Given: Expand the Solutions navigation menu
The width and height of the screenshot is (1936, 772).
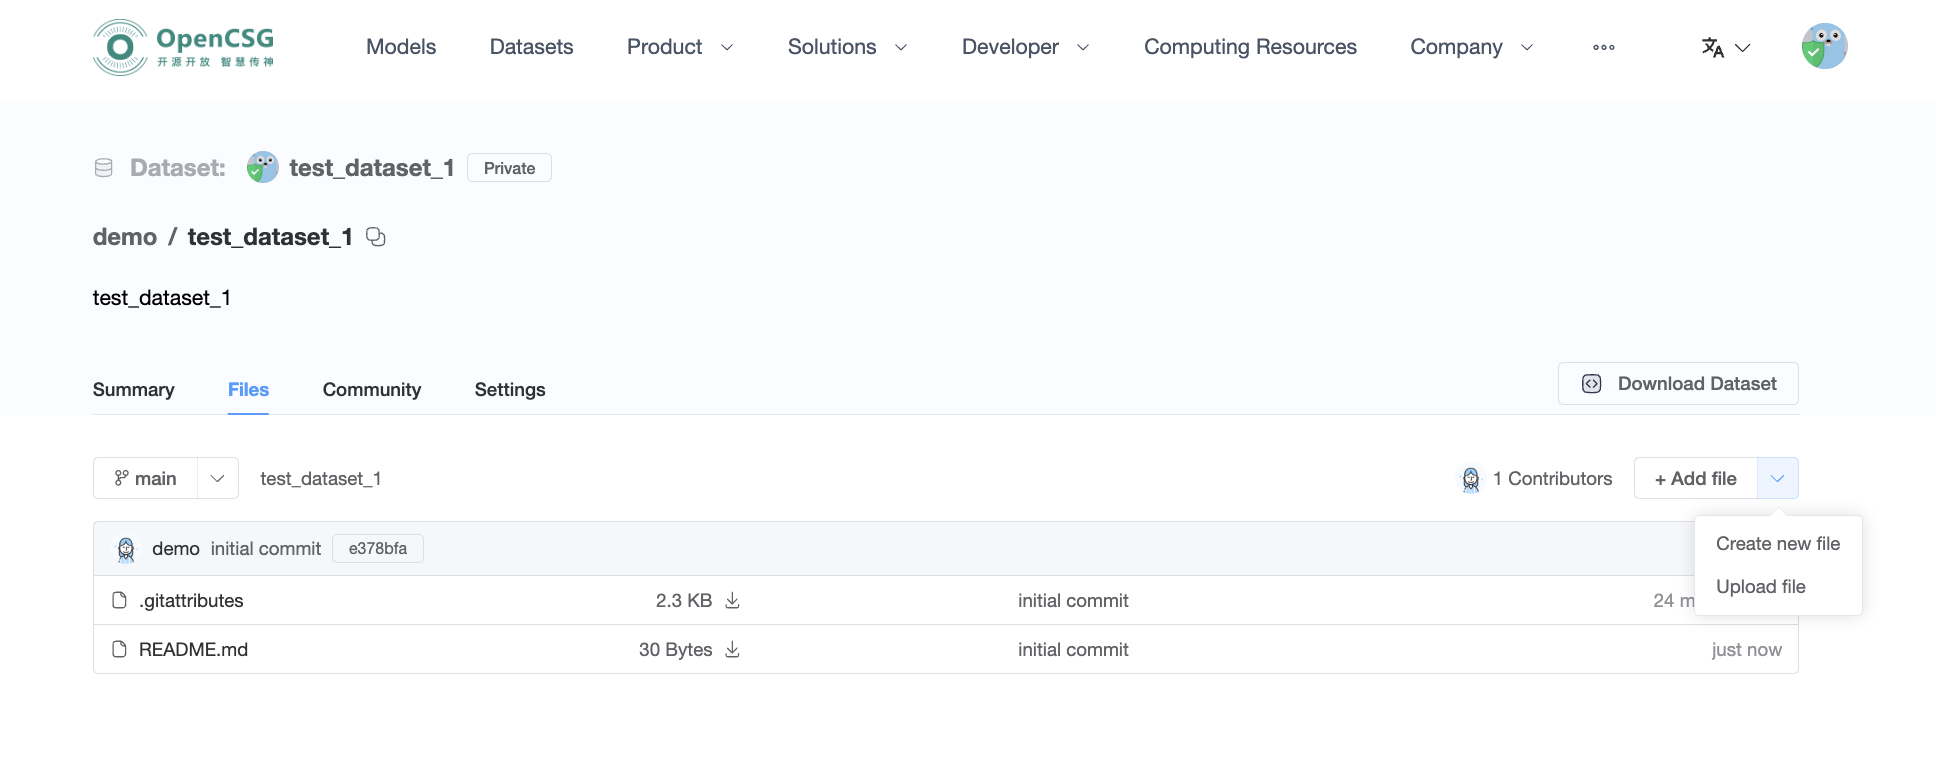Looking at the screenshot, I should [847, 47].
